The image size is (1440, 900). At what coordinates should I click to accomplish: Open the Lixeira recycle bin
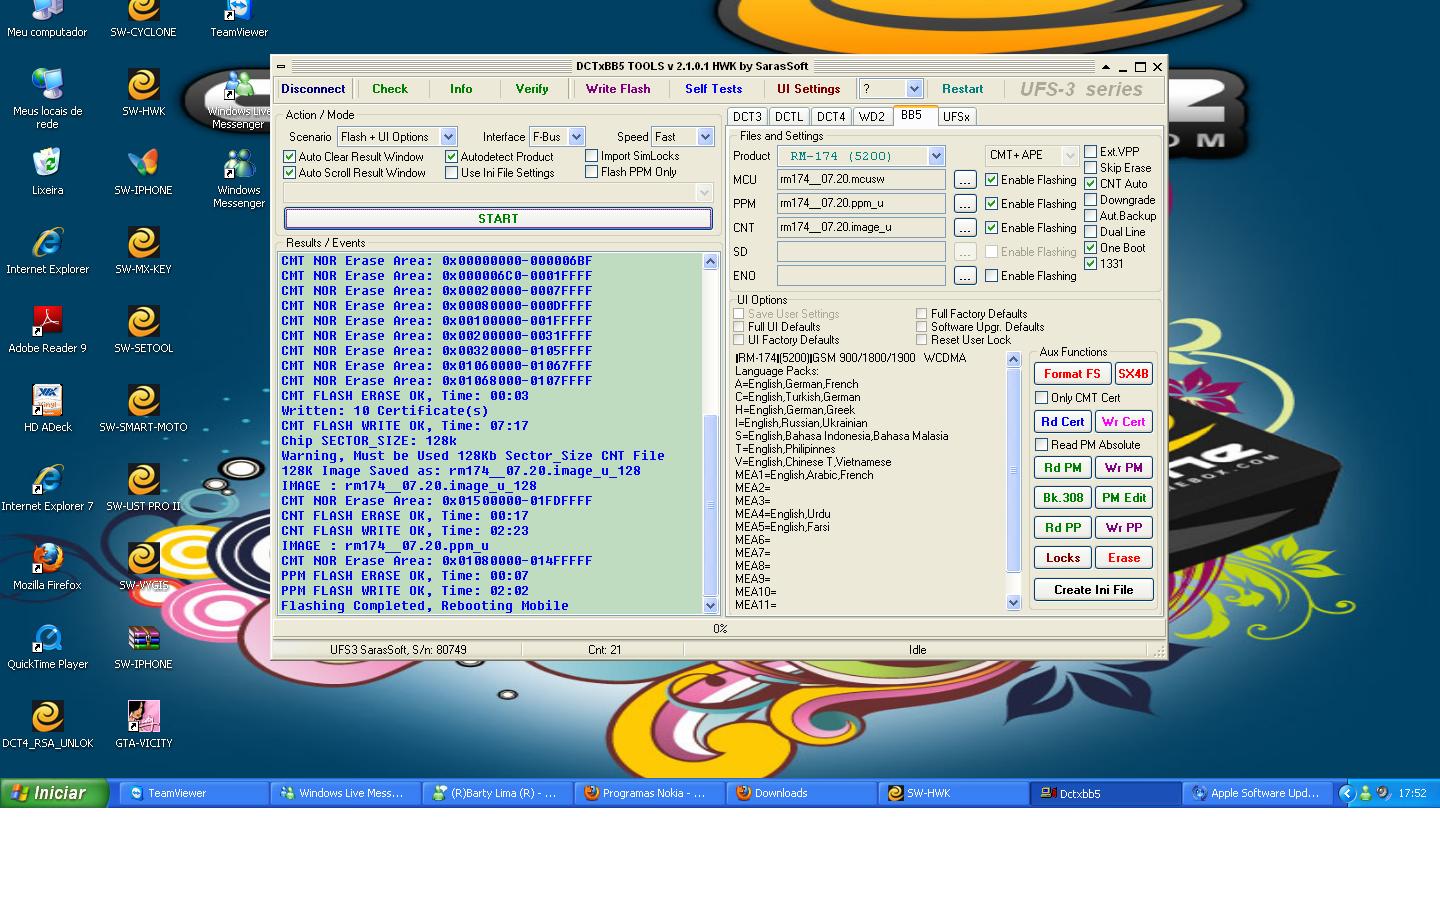pyautogui.click(x=47, y=170)
